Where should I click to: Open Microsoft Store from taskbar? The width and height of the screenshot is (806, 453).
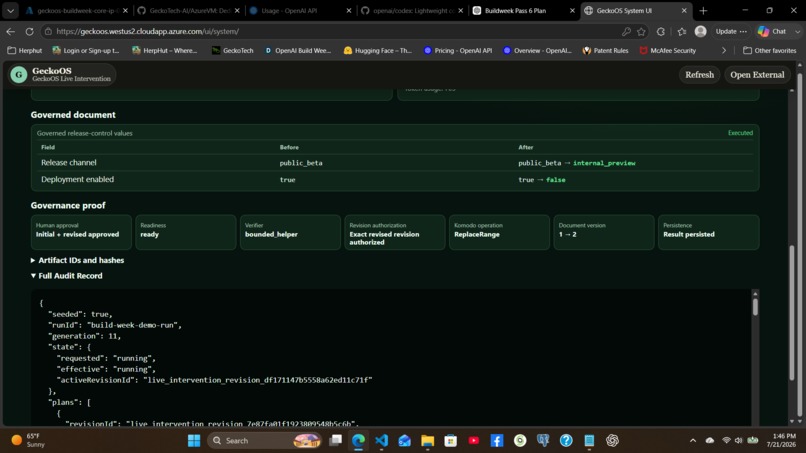451,441
